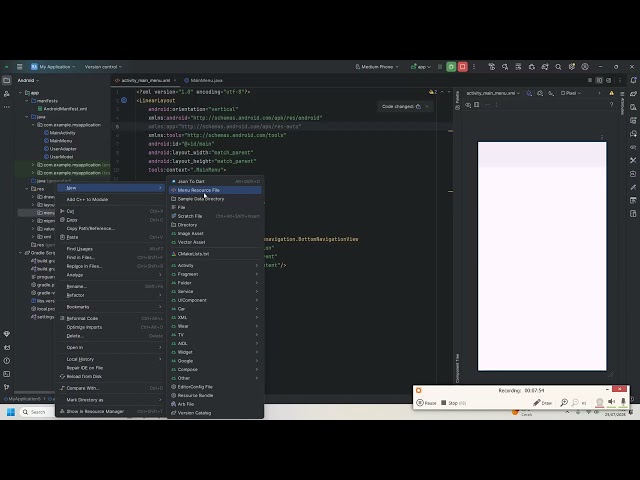Stop the screen recording
Screen dimensions: 640x480
(x=453, y=403)
